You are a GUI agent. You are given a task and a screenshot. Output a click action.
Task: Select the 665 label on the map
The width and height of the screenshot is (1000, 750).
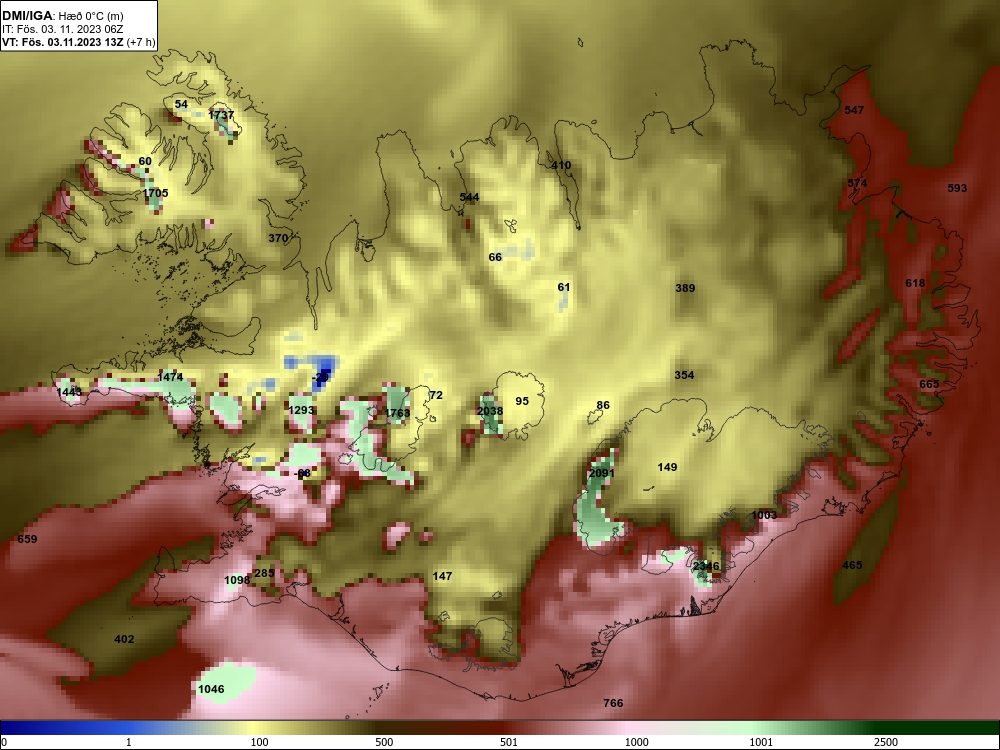[x=929, y=385]
